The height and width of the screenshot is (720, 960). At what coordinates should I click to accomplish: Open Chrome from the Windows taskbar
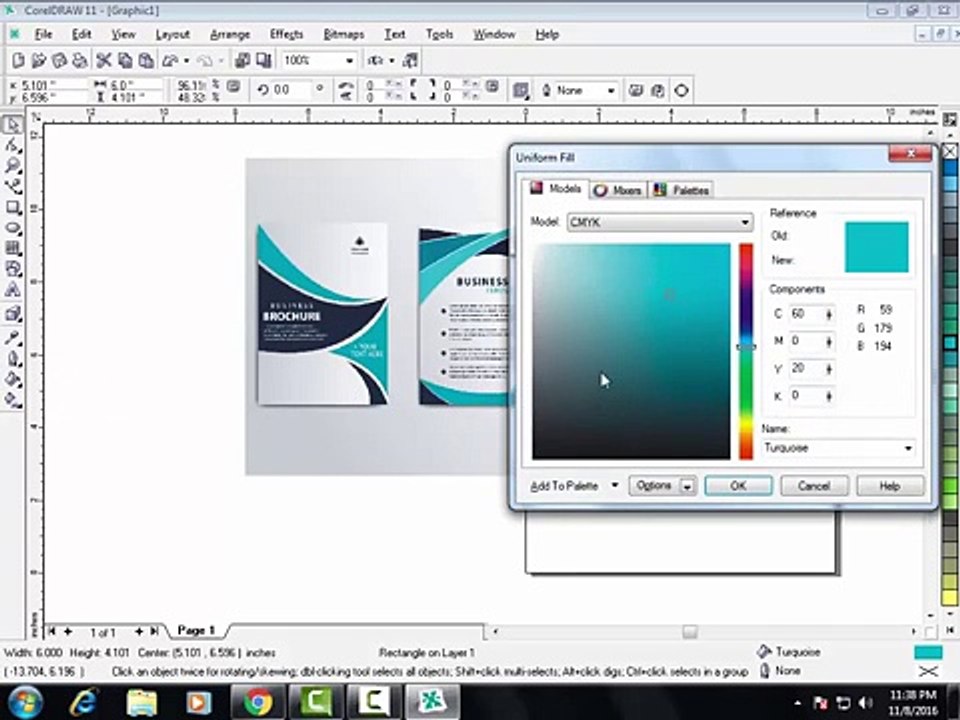pos(257,702)
